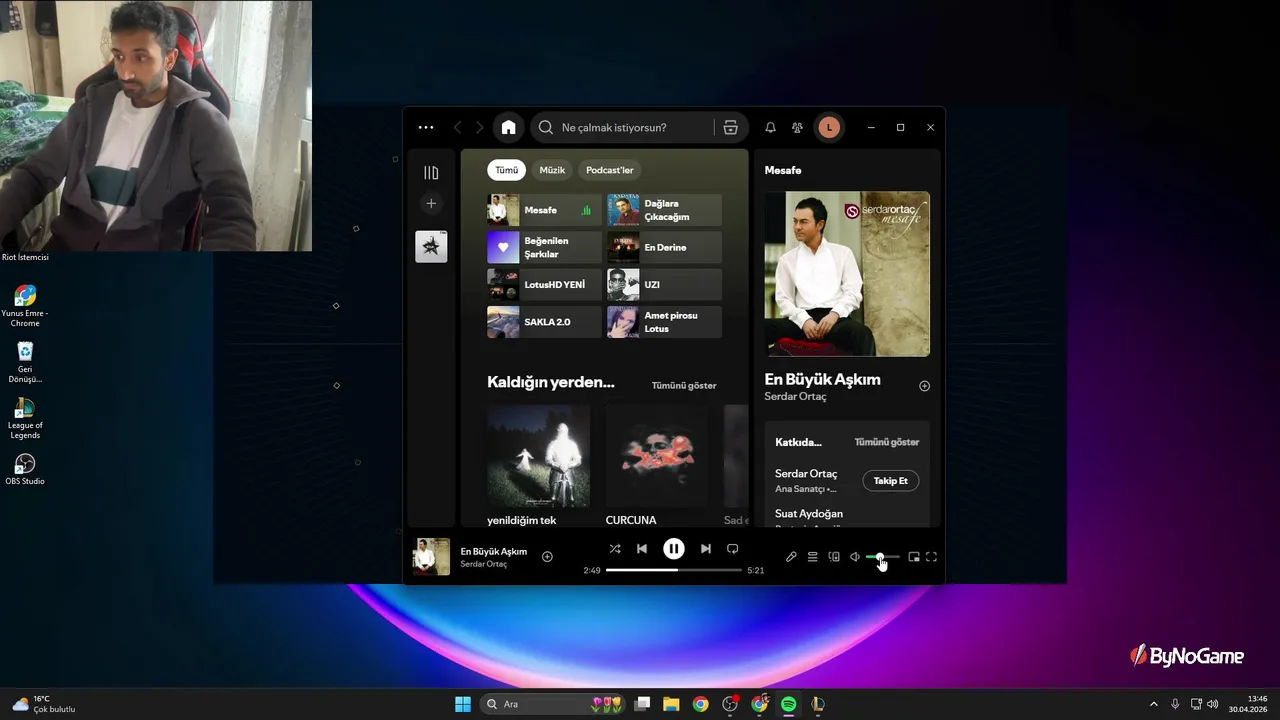This screenshot has width=1280, height=720.
Task: Open Amet pirosu Lotus tile
Action: coord(664,322)
